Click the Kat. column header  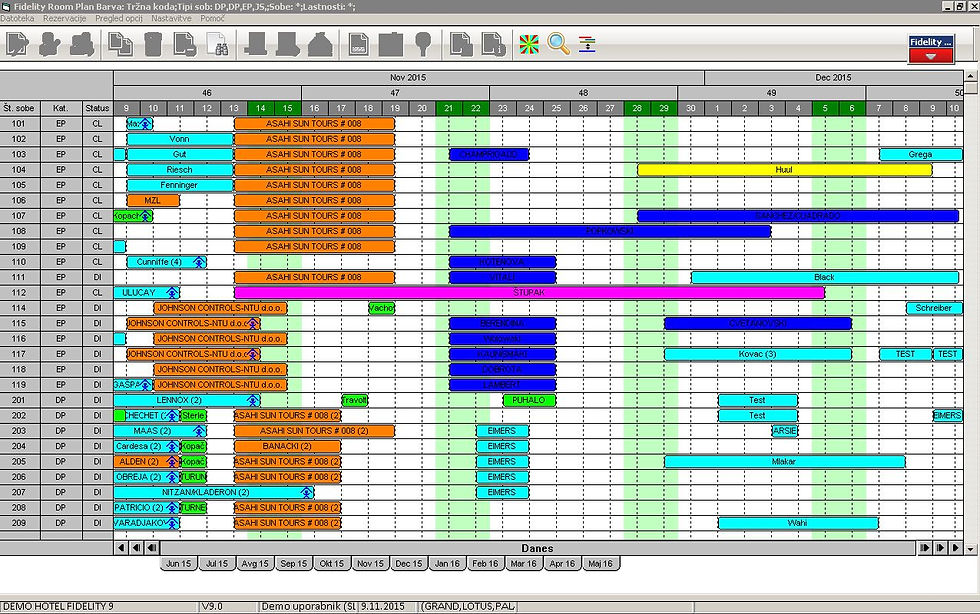pyautogui.click(x=61, y=108)
